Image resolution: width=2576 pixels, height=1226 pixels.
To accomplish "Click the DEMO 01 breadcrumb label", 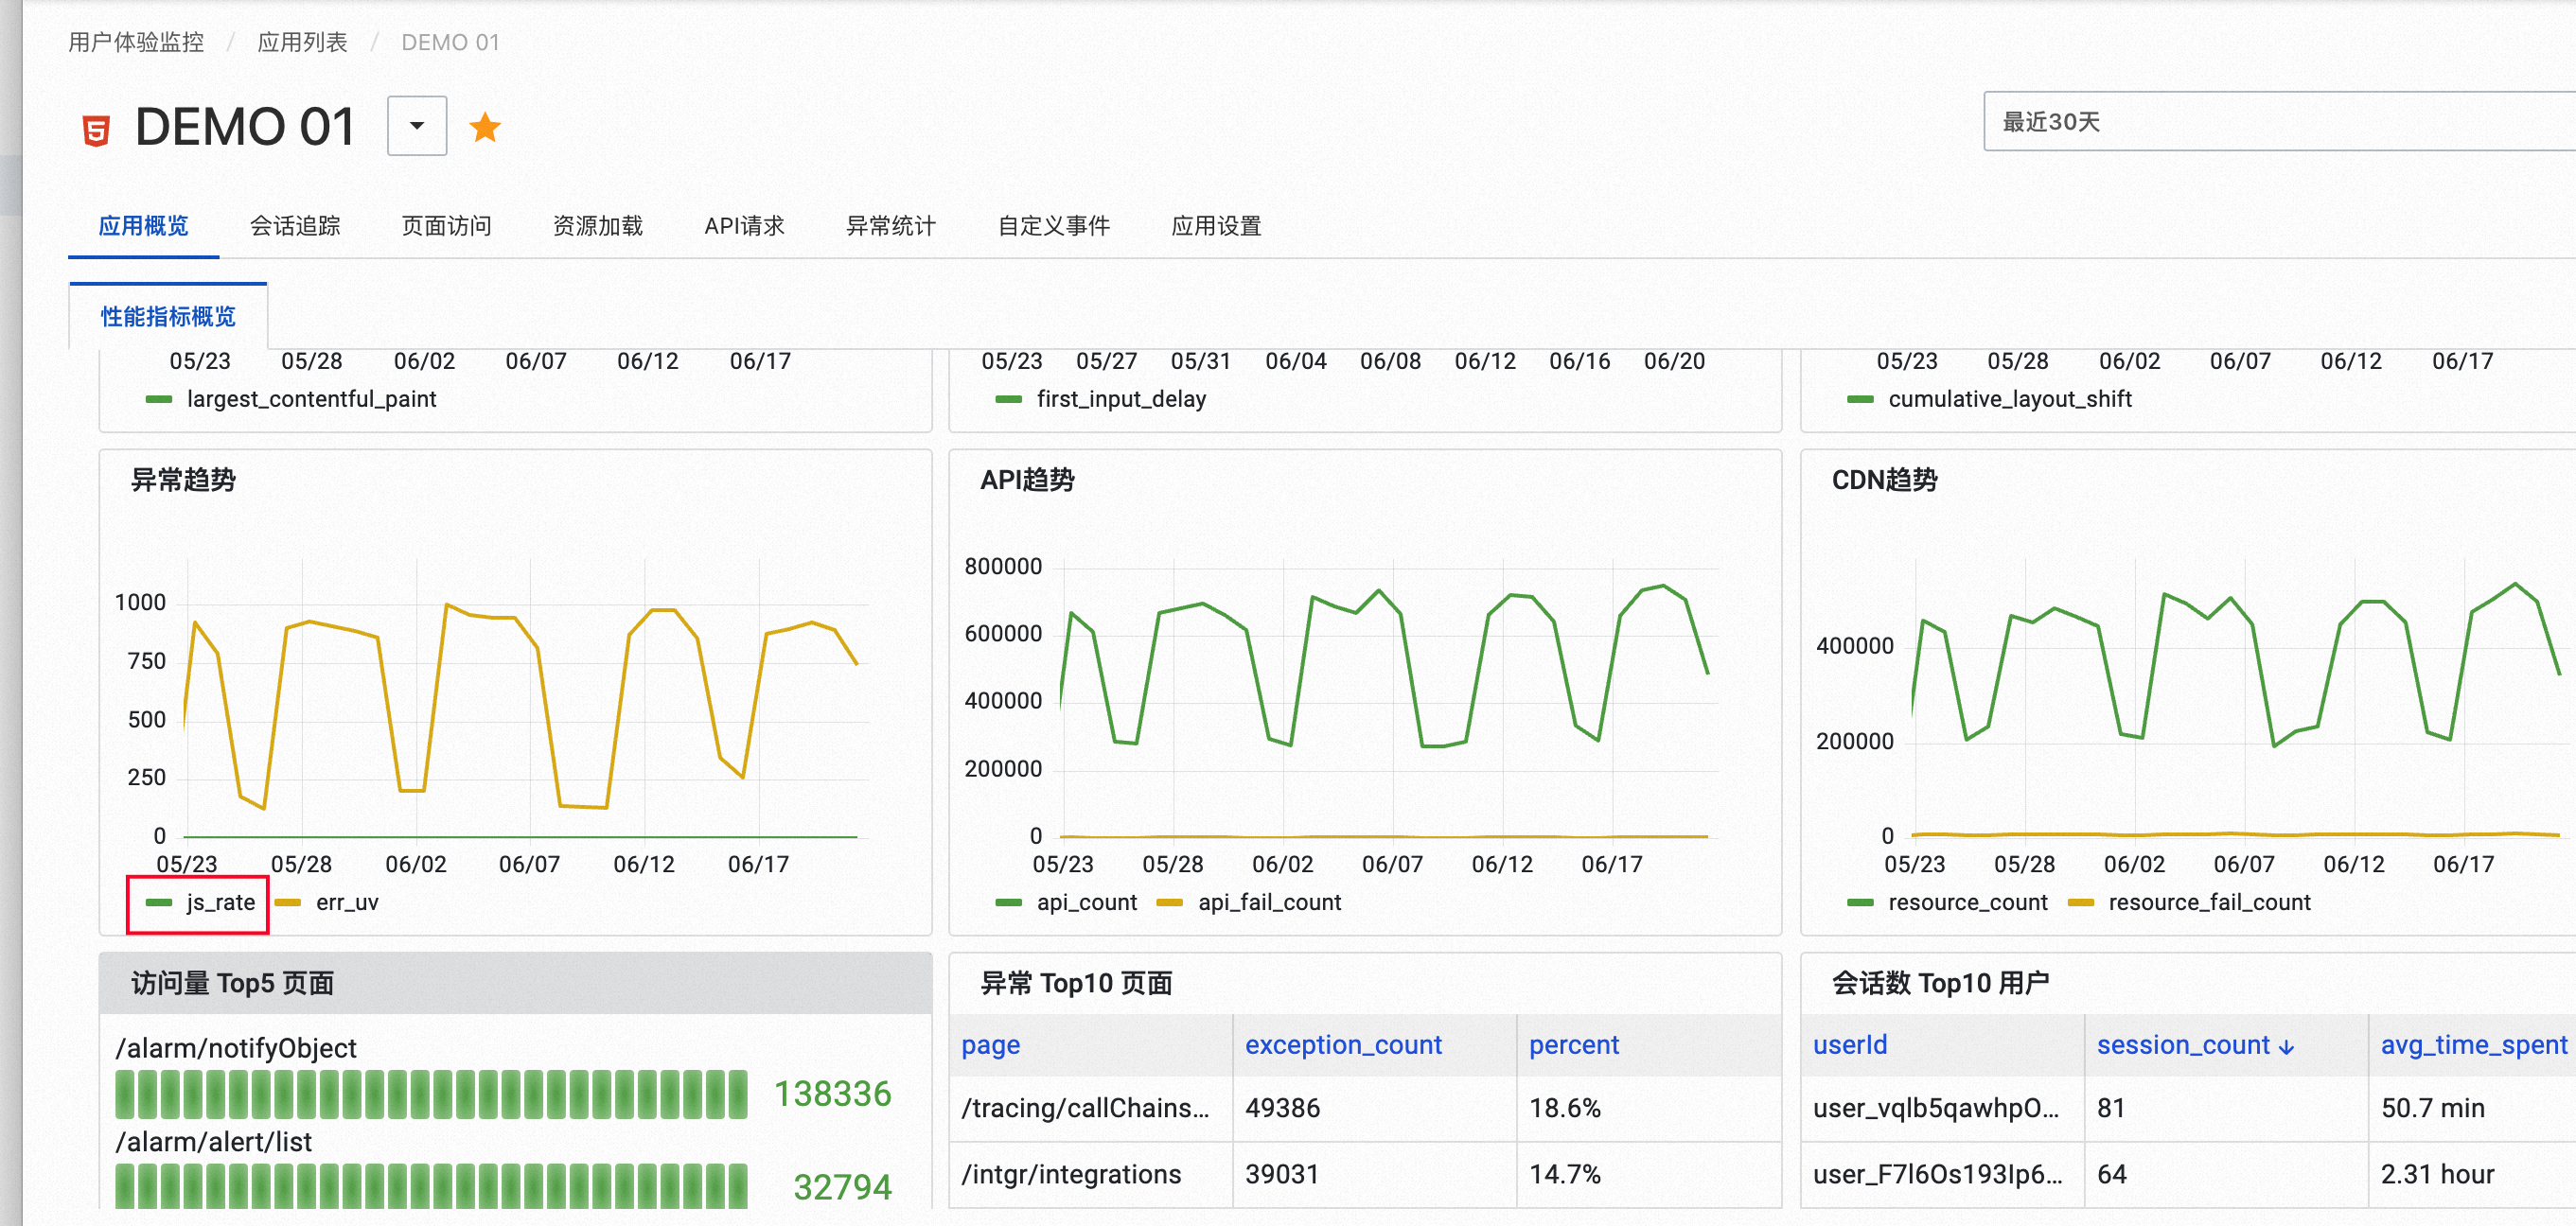I will click(450, 42).
